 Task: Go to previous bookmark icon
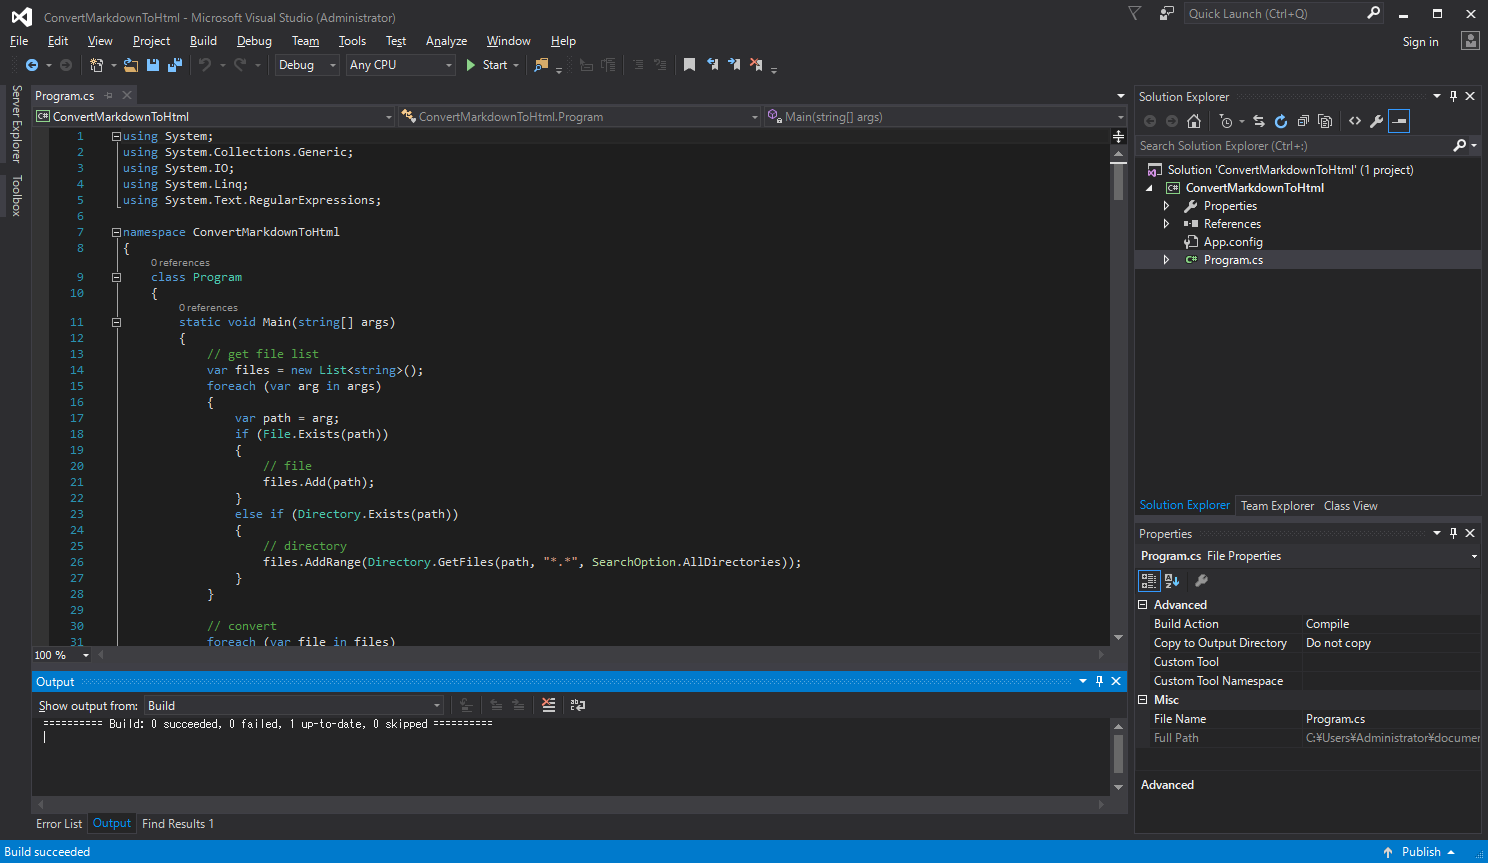pos(712,65)
